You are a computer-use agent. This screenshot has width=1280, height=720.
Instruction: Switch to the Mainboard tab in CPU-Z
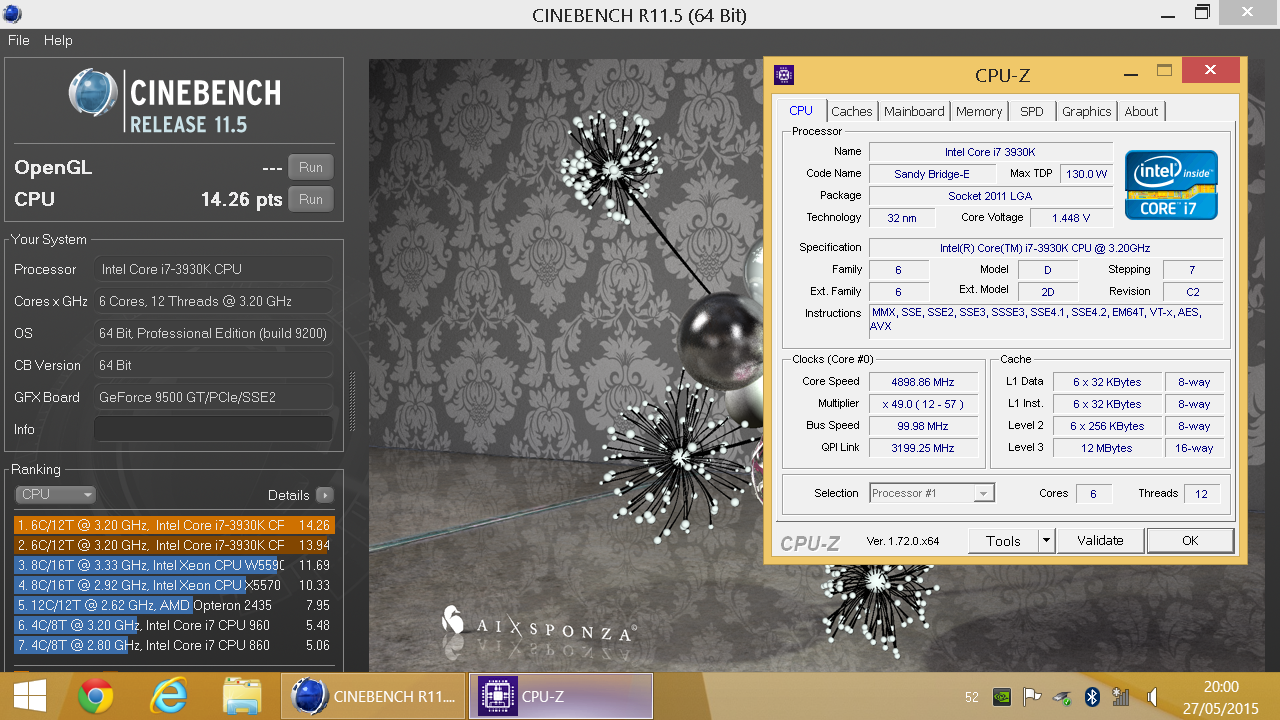(x=914, y=111)
